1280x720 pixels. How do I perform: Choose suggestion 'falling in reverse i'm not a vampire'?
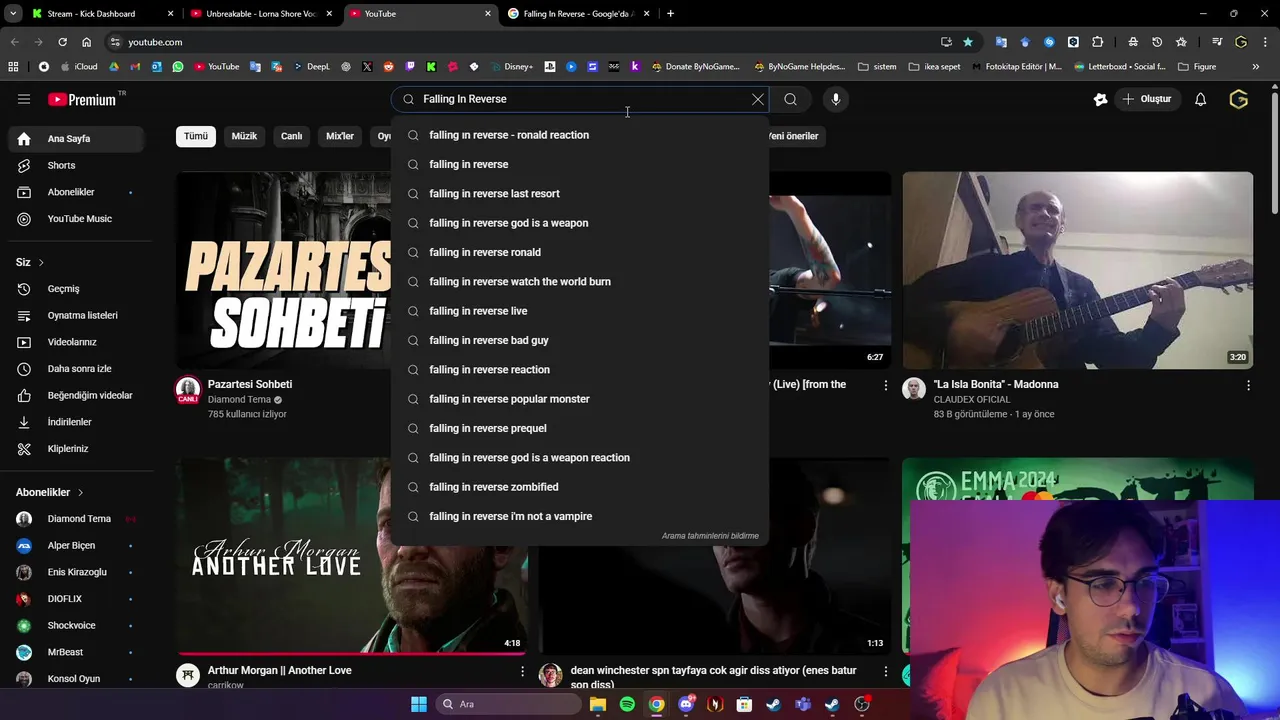pyautogui.click(x=580, y=516)
